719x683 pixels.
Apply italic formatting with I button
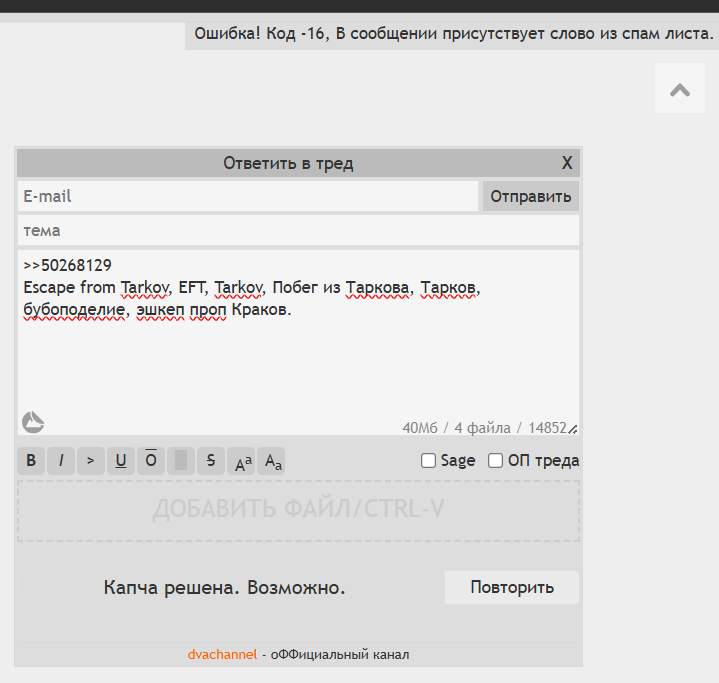[x=61, y=461]
